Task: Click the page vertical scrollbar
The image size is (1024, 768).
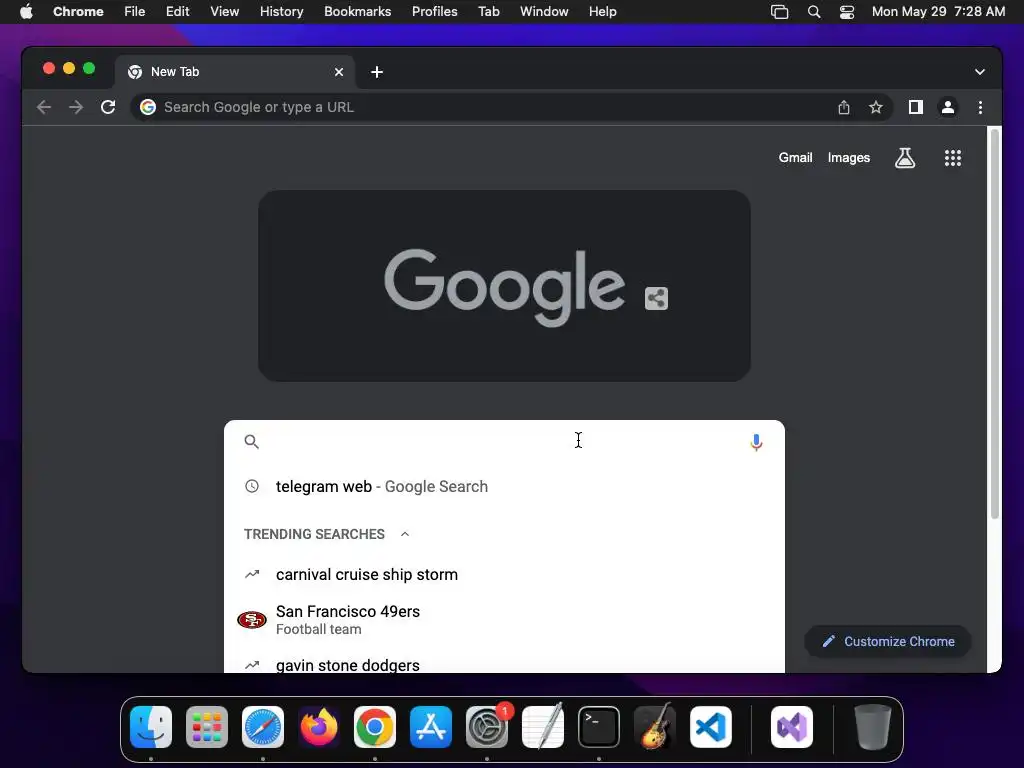Action: tap(995, 324)
